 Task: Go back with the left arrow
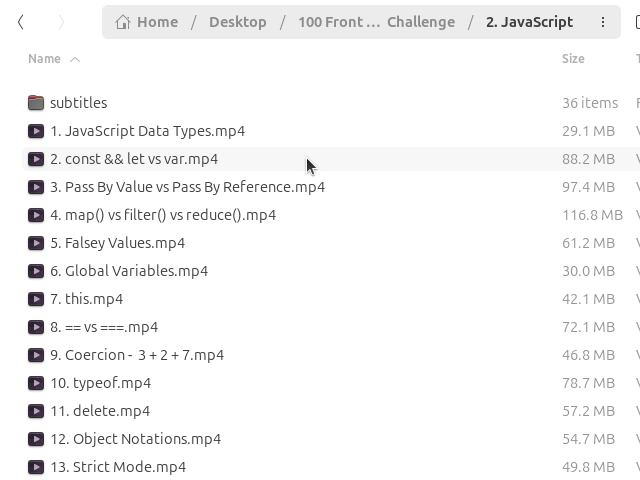21,22
